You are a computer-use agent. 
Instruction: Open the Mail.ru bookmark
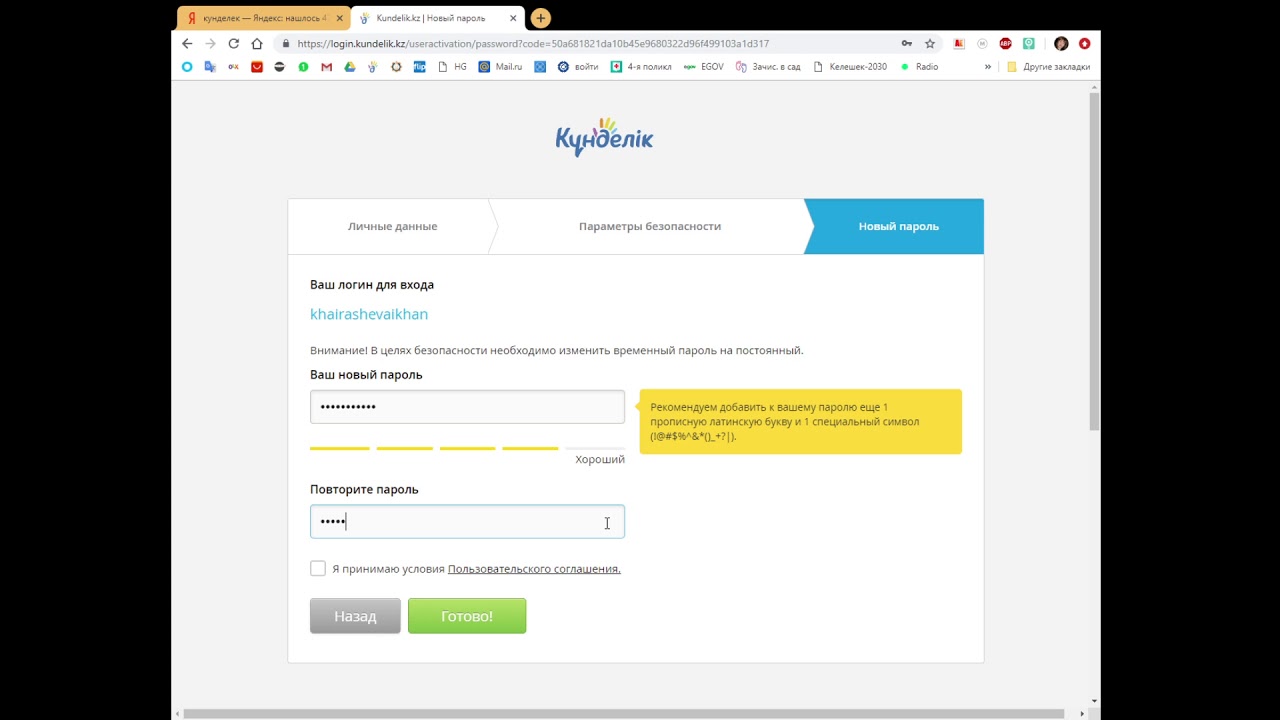click(x=500, y=67)
